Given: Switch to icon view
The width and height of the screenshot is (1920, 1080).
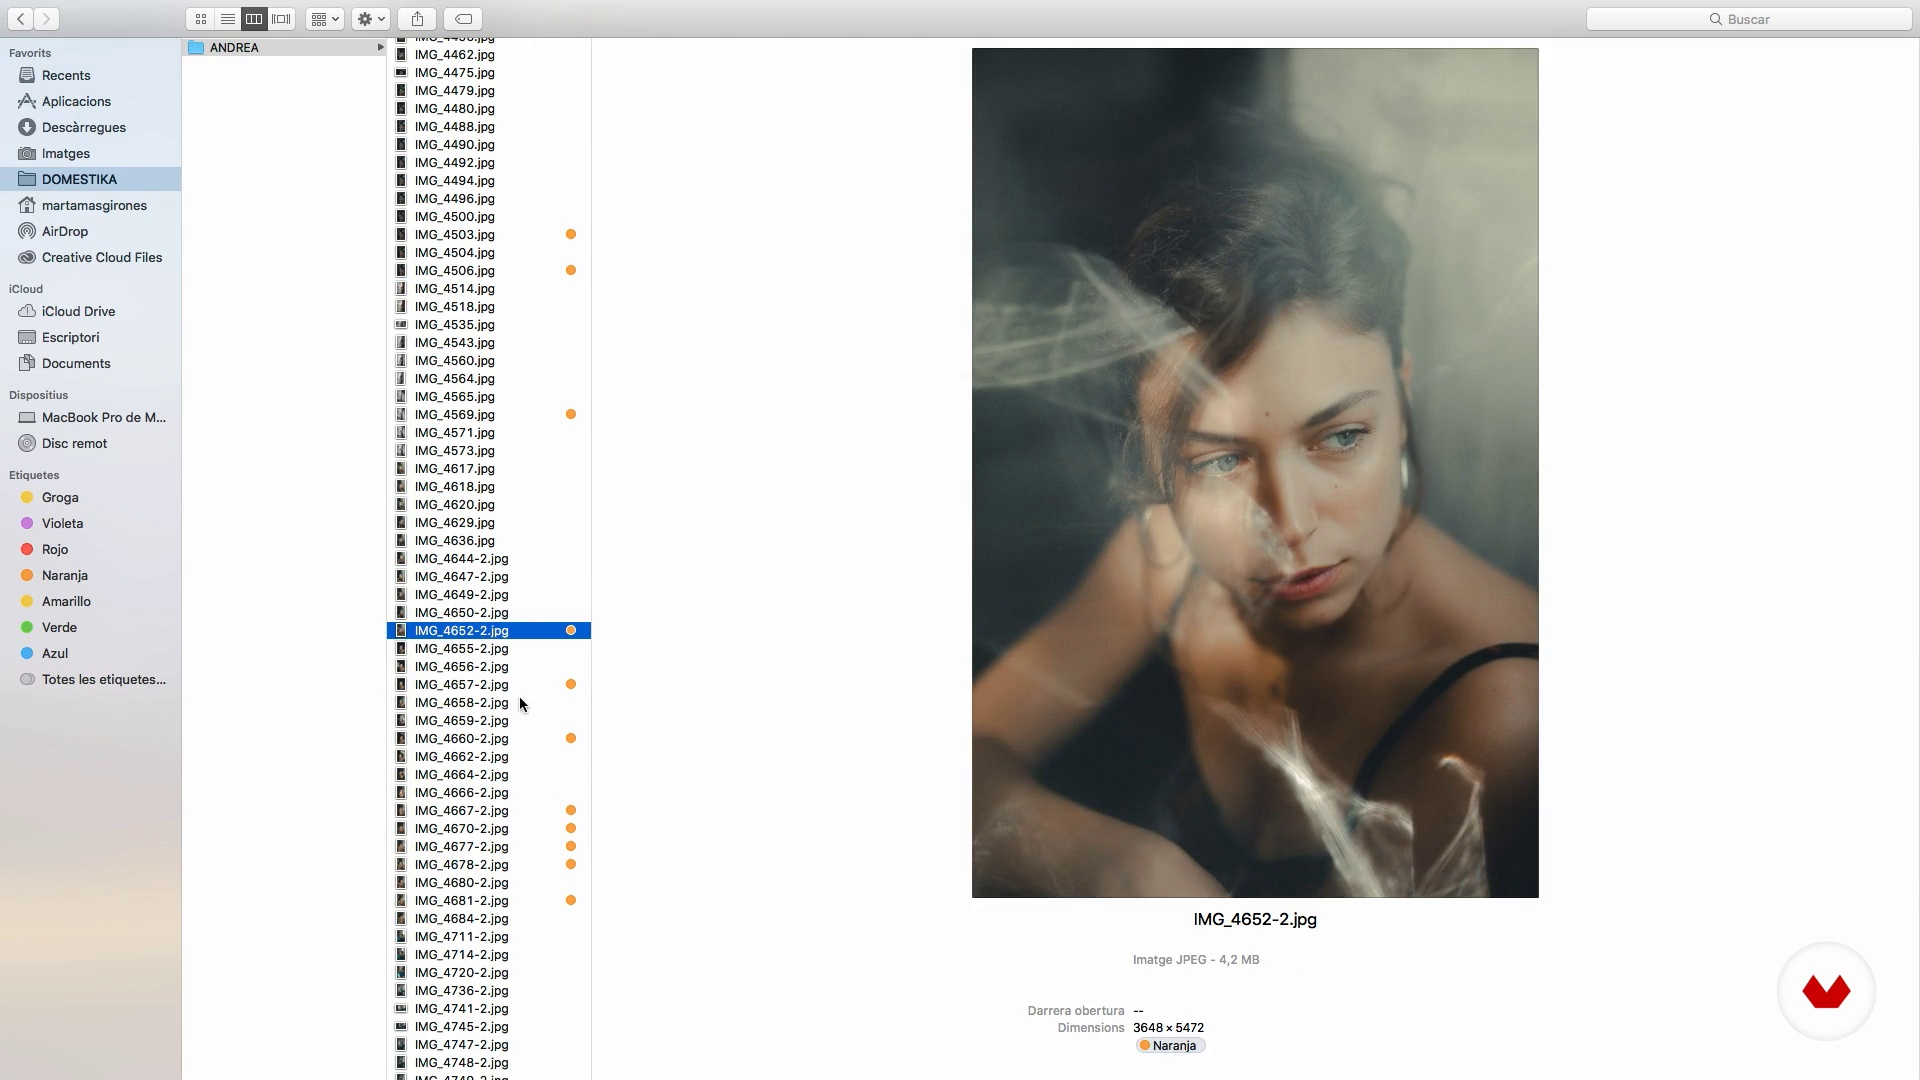Looking at the screenshot, I should [201, 19].
